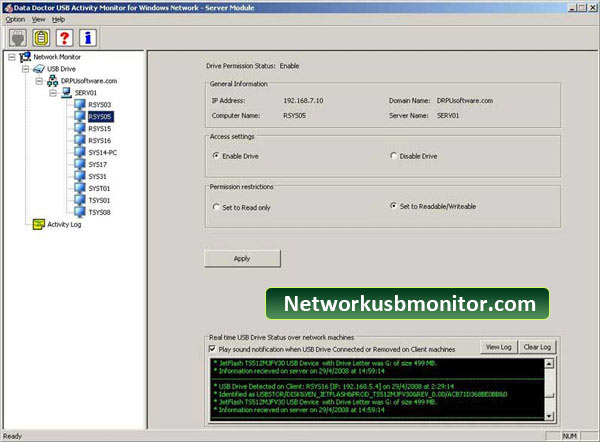Click the NUM status bar indicator
The height and width of the screenshot is (442, 600).
(x=570, y=436)
